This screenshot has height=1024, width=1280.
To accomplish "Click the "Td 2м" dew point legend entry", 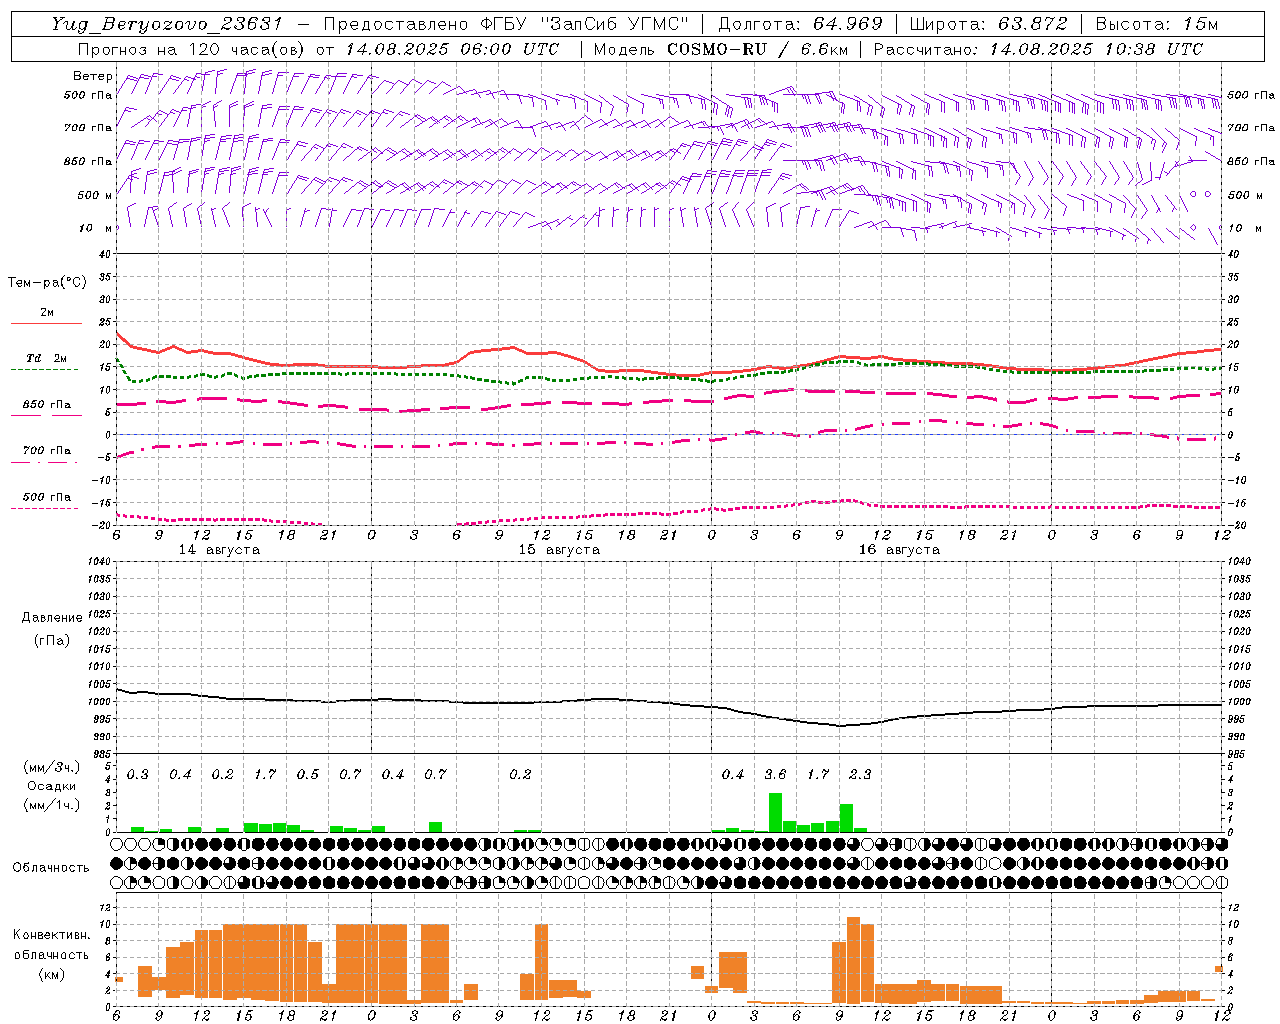I will click(47, 358).
